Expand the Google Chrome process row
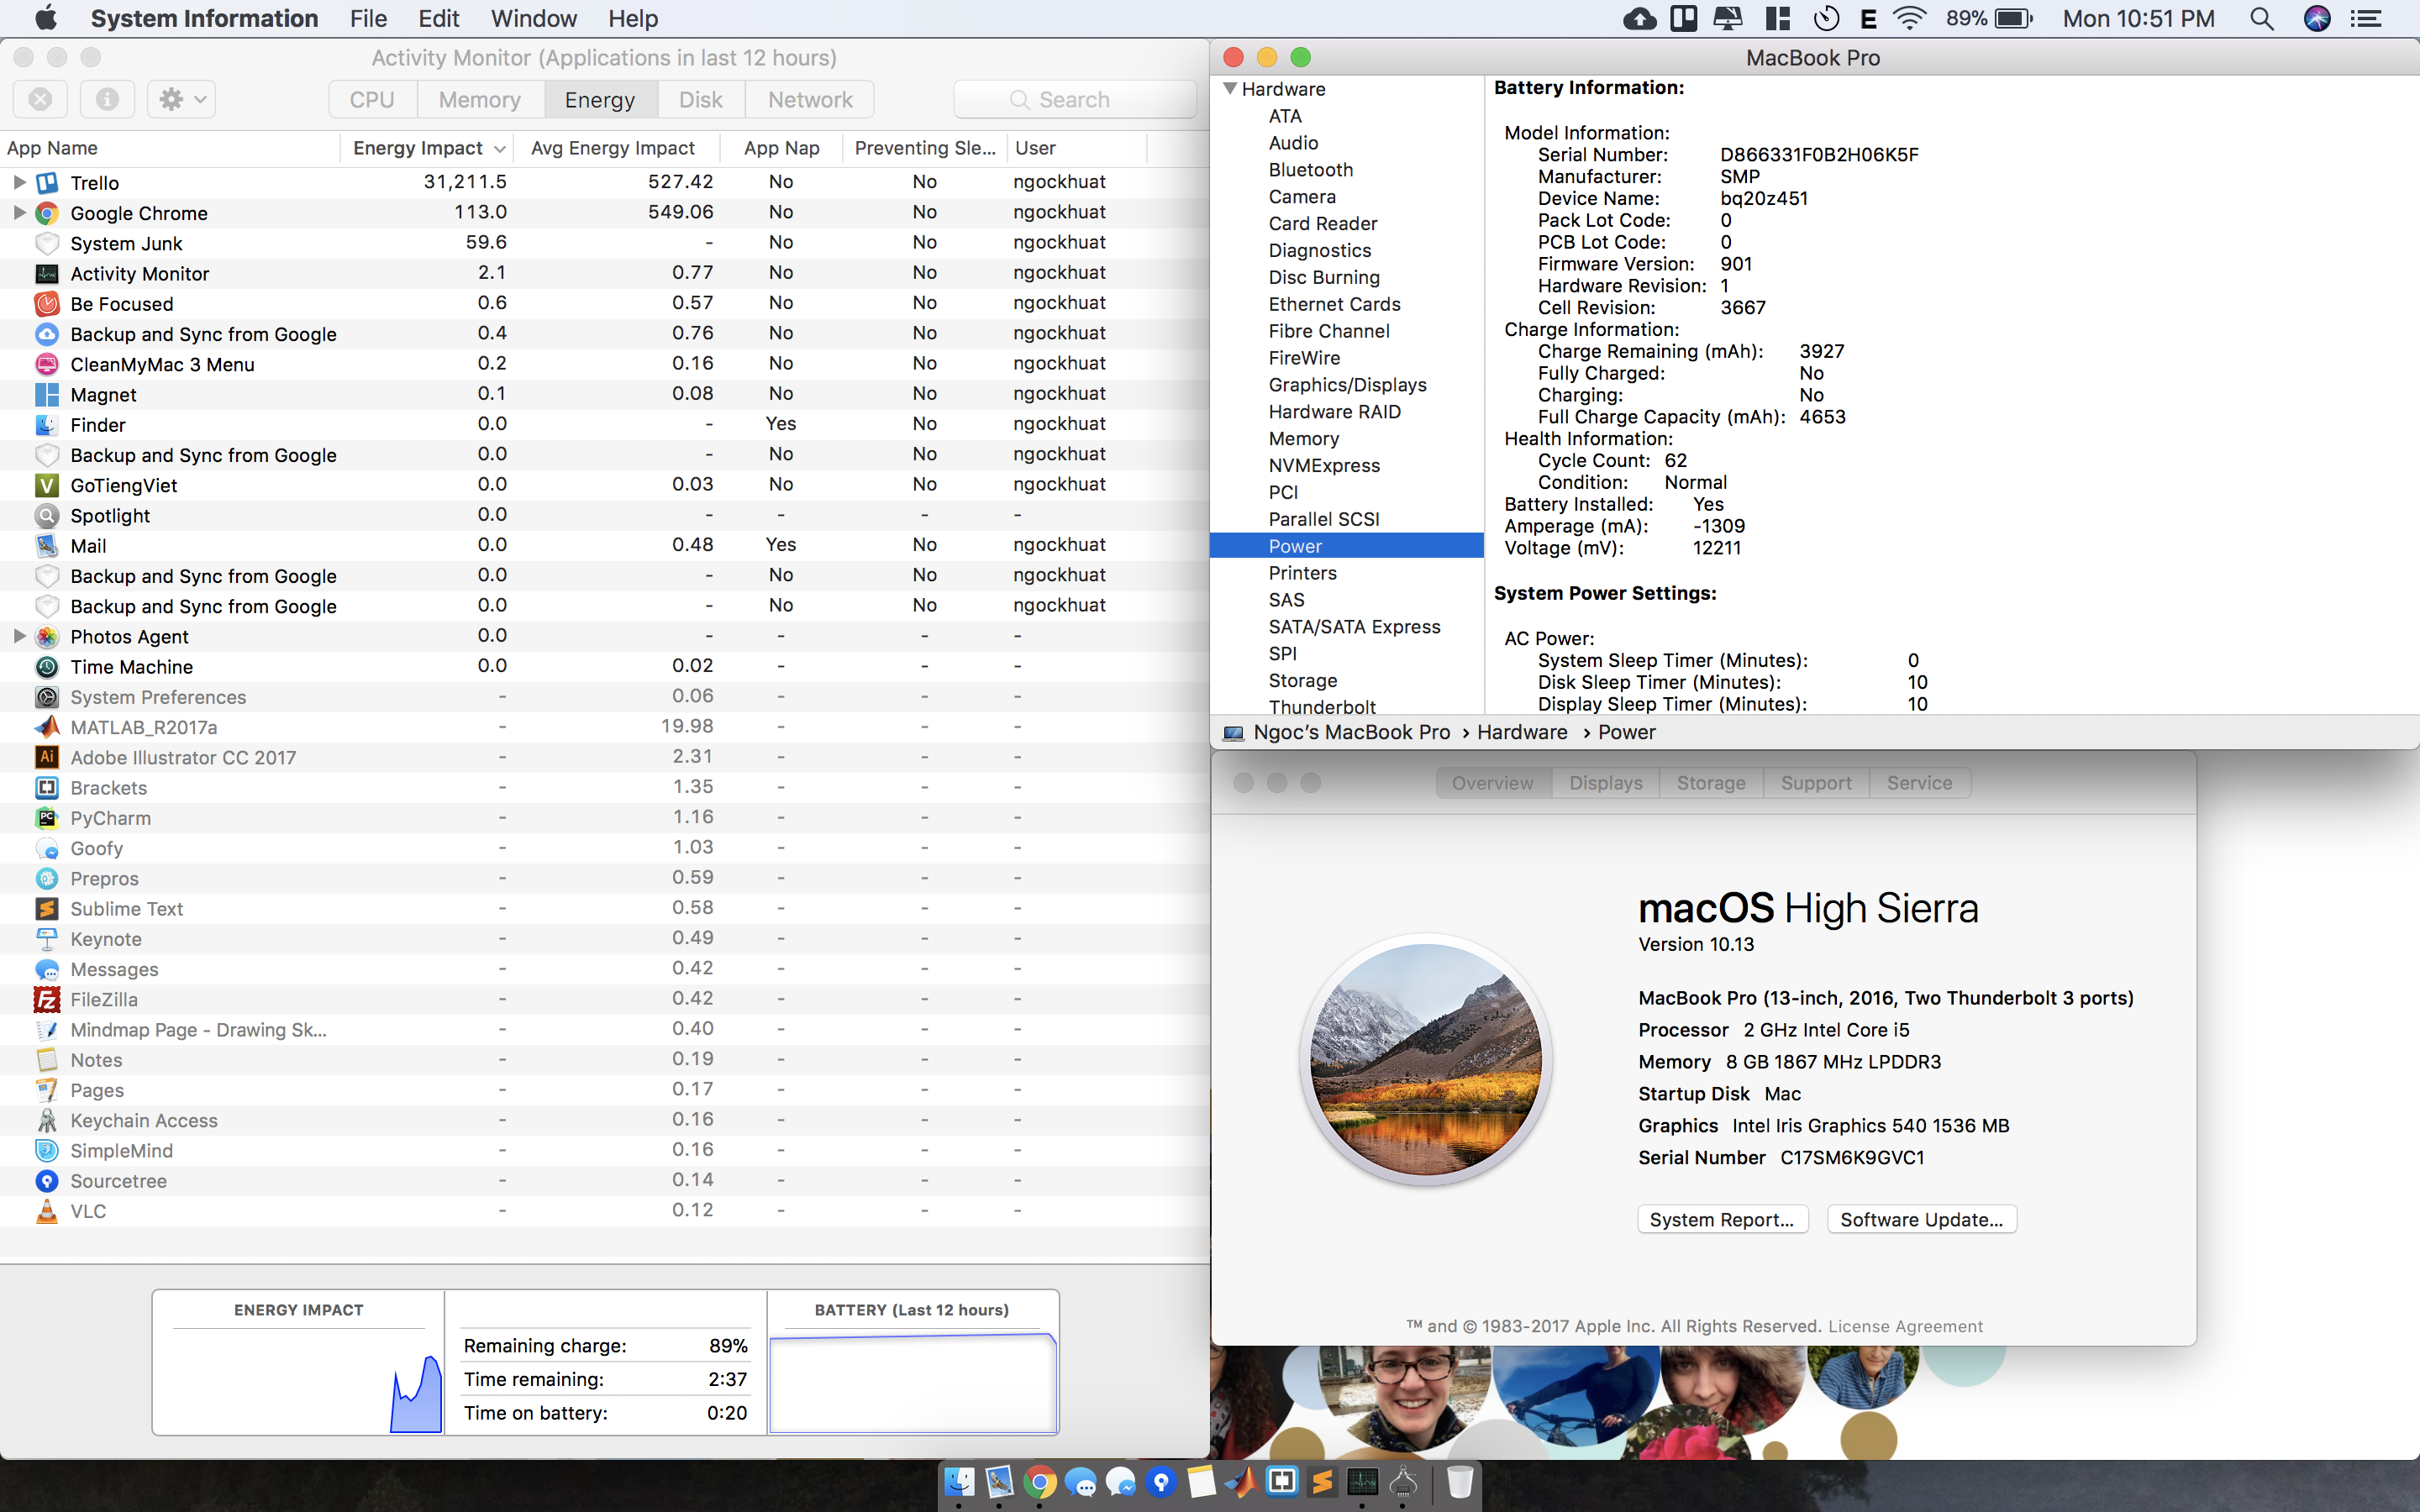This screenshot has width=2420, height=1512. click(x=19, y=212)
